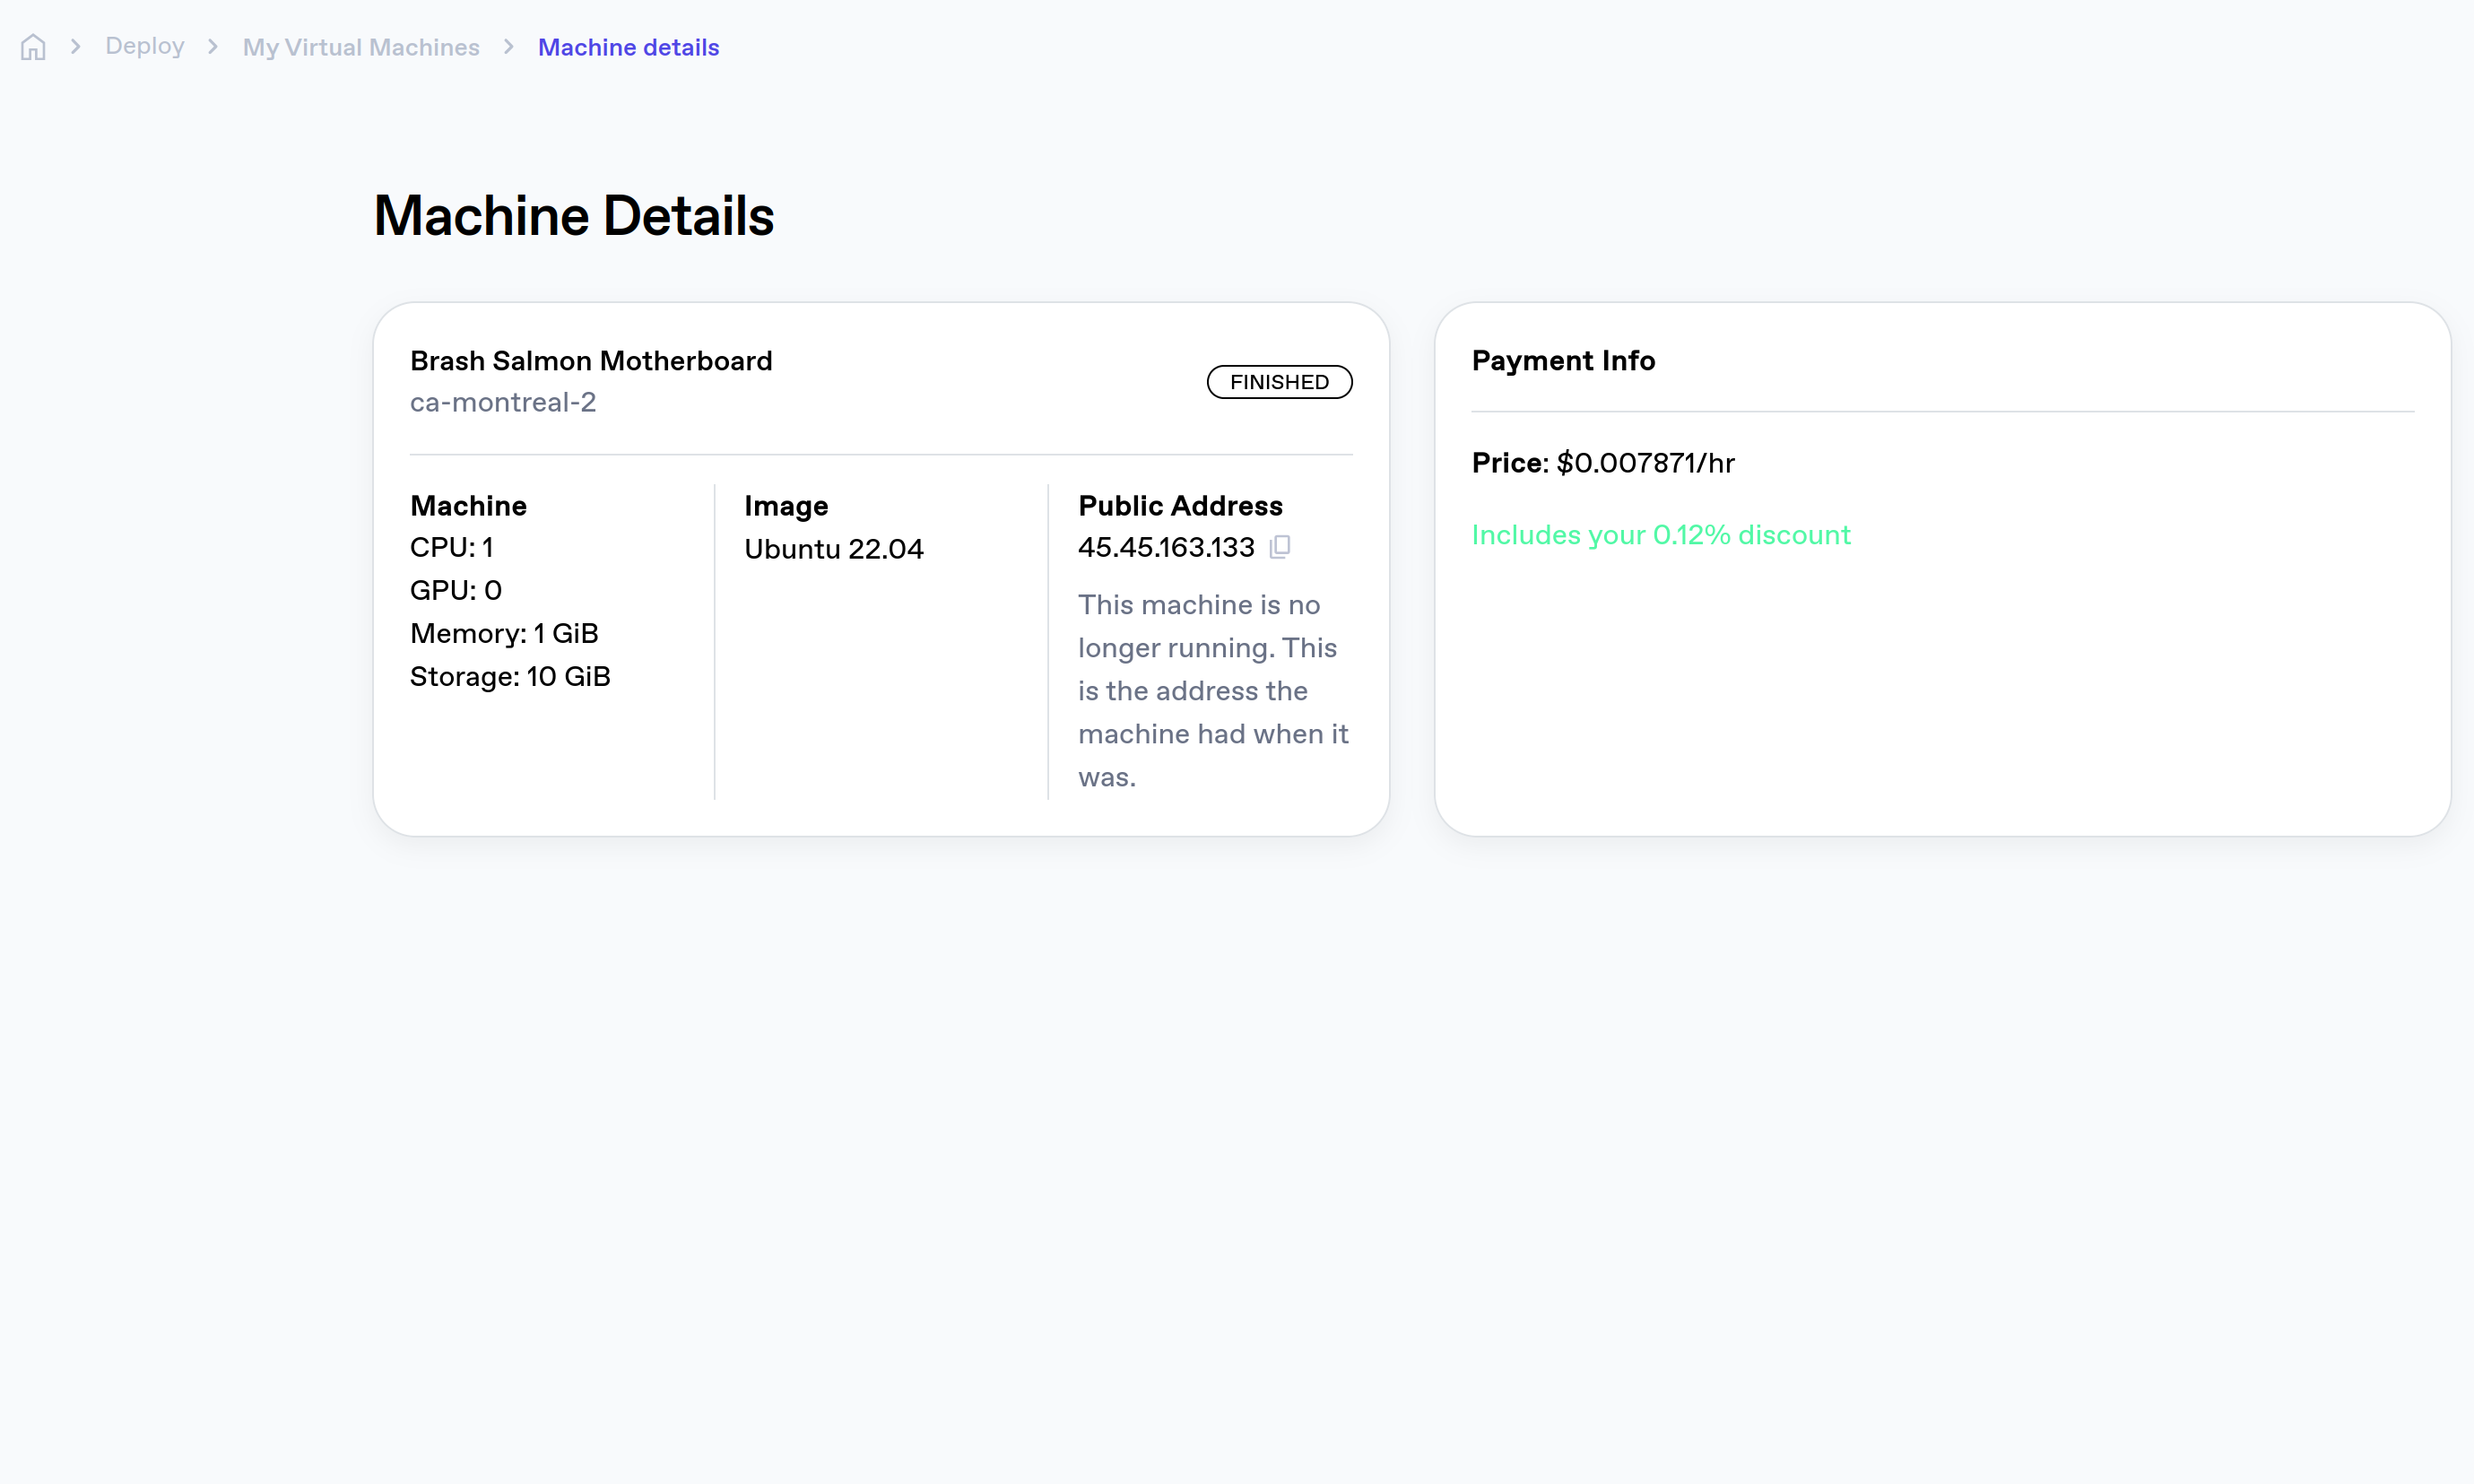
Task: Click the Storage: 10 GiB line
Action: [510, 677]
